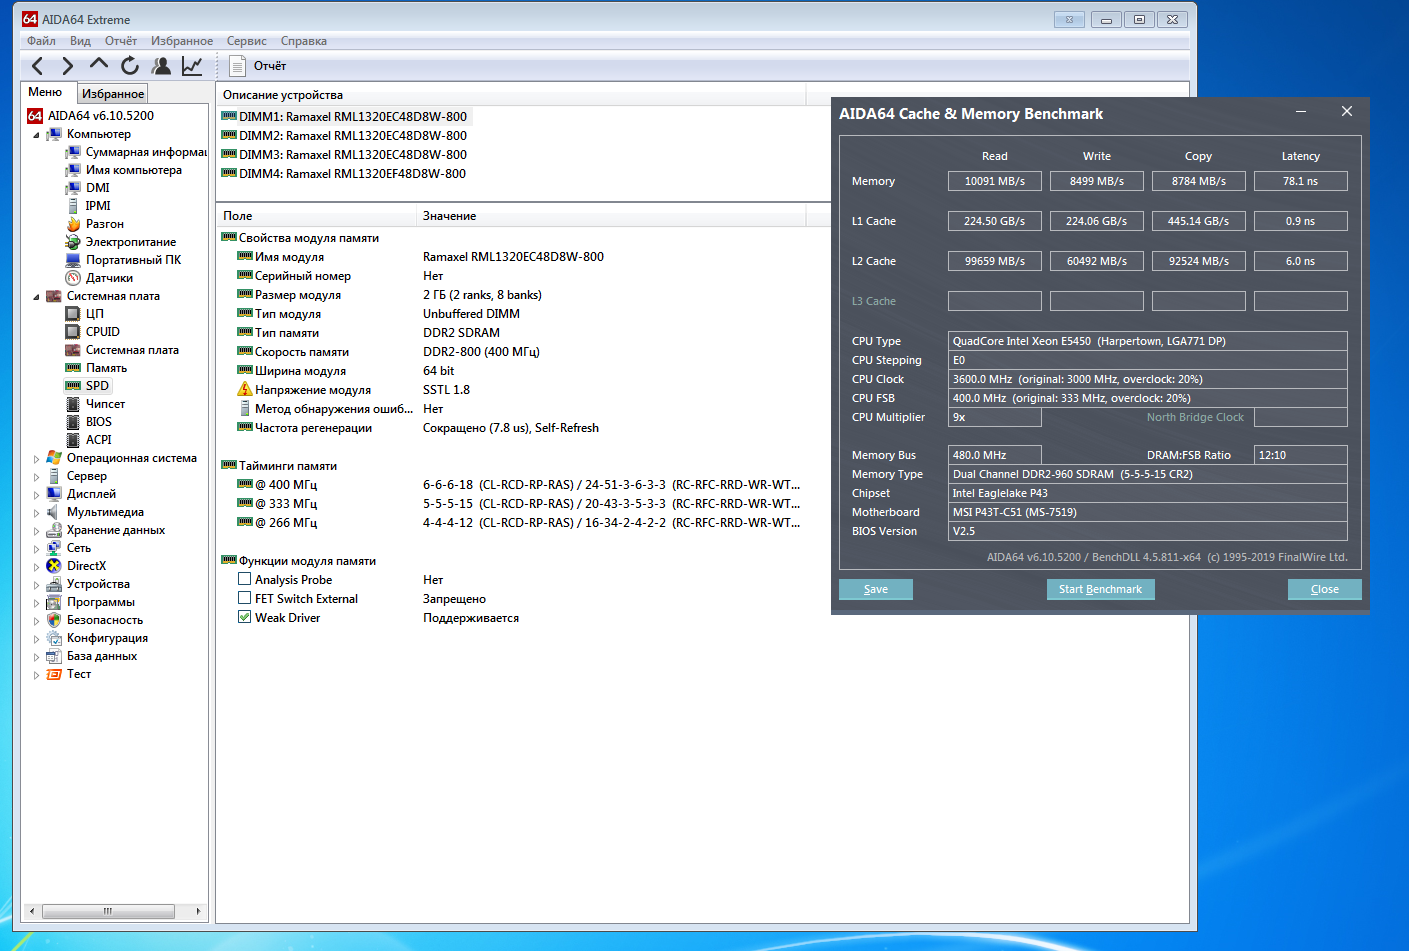Image resolution: width=1409 pixels, height=951 pixels.
Task: Click the Memory Read 10091 MB/s result field
Action: tap(995, 181)
